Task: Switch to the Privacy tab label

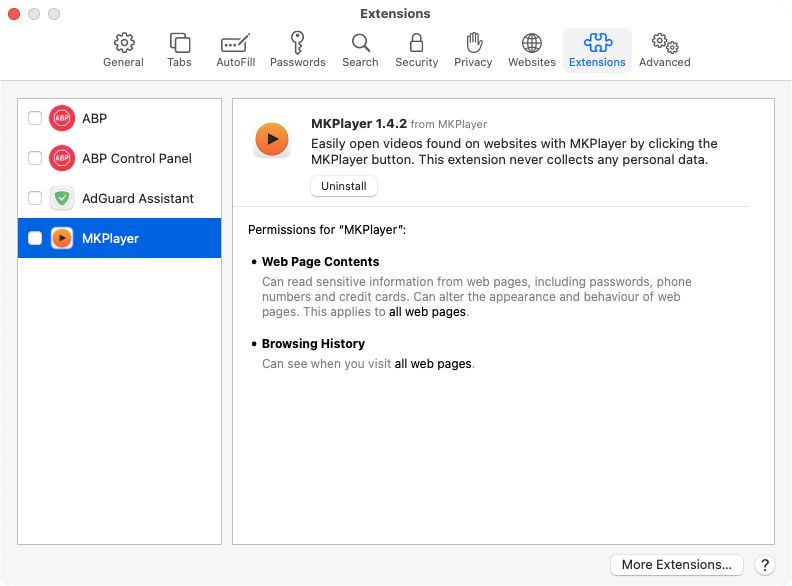Action: pos(473,62)
